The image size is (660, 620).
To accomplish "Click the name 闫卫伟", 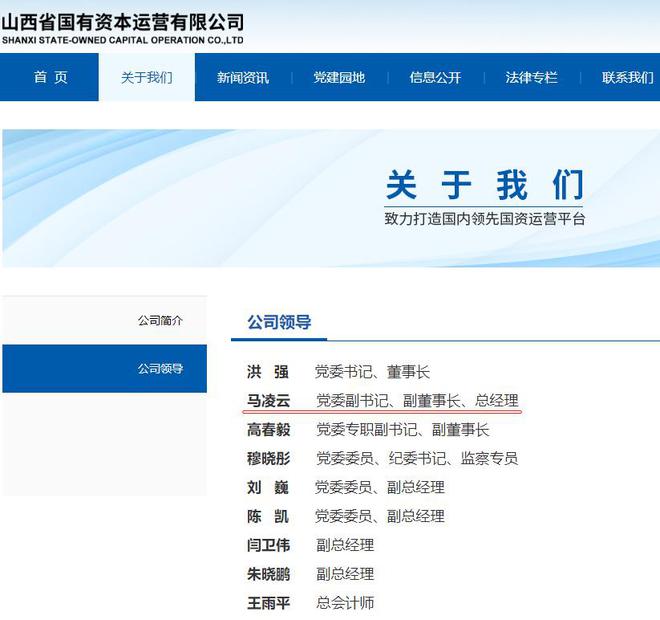I will (x=268, y=545).
